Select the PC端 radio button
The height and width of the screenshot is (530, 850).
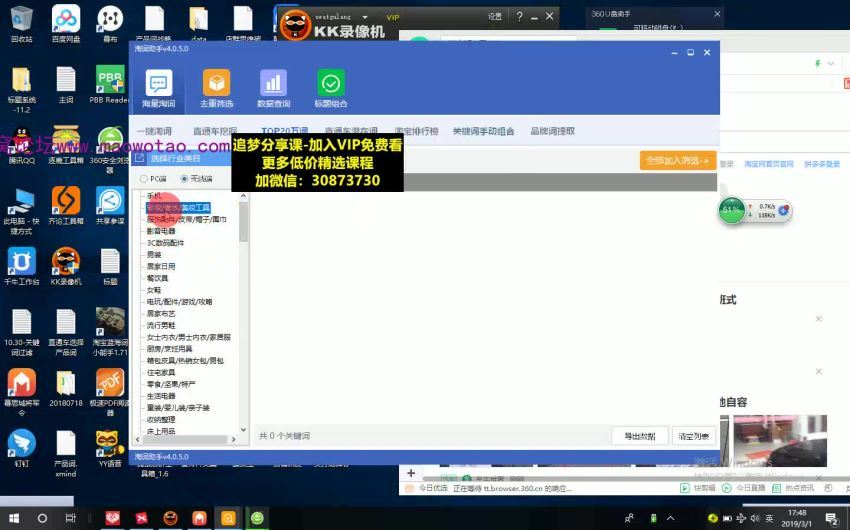click(144, 178)
